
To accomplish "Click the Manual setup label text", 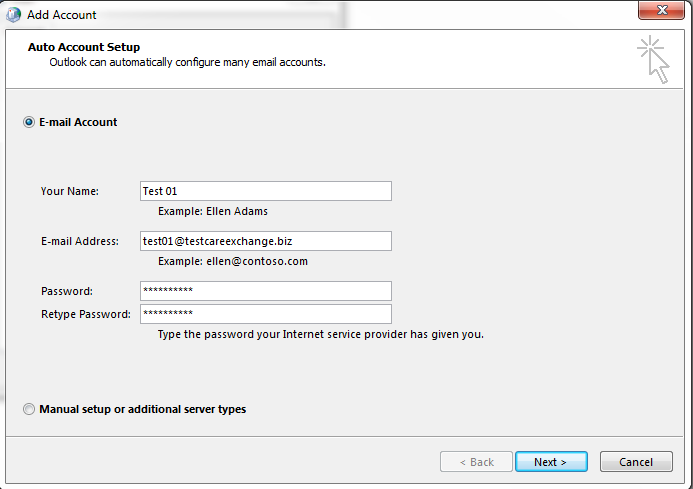I will tap(143, 409).
